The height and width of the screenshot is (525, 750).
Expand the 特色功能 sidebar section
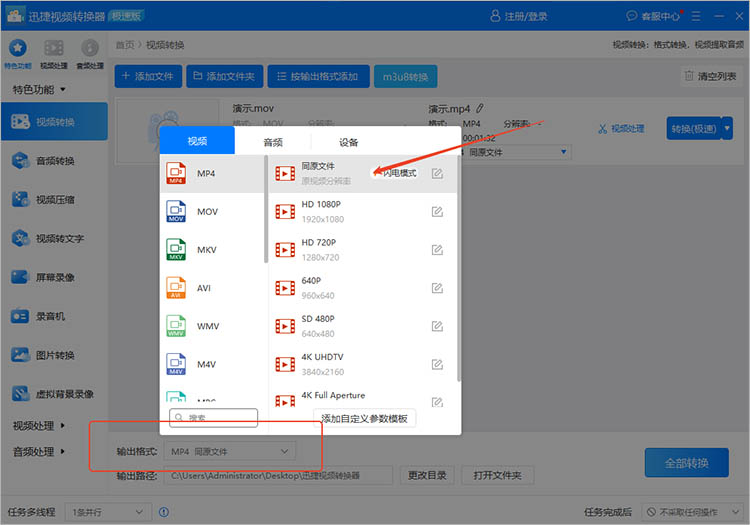(x=39, y=89)
